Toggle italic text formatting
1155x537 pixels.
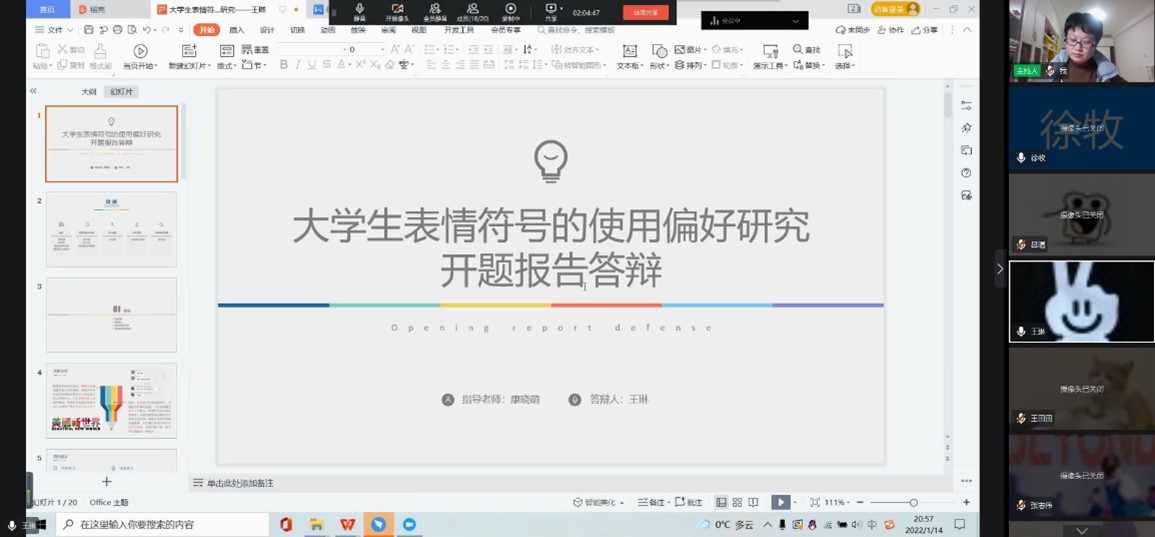[x=298, y=65]
